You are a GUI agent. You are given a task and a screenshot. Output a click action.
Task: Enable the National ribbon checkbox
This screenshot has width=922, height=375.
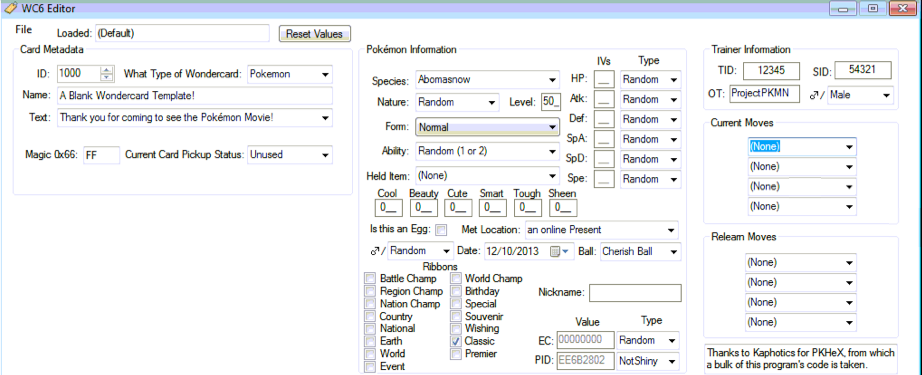[x=370, y=329]
